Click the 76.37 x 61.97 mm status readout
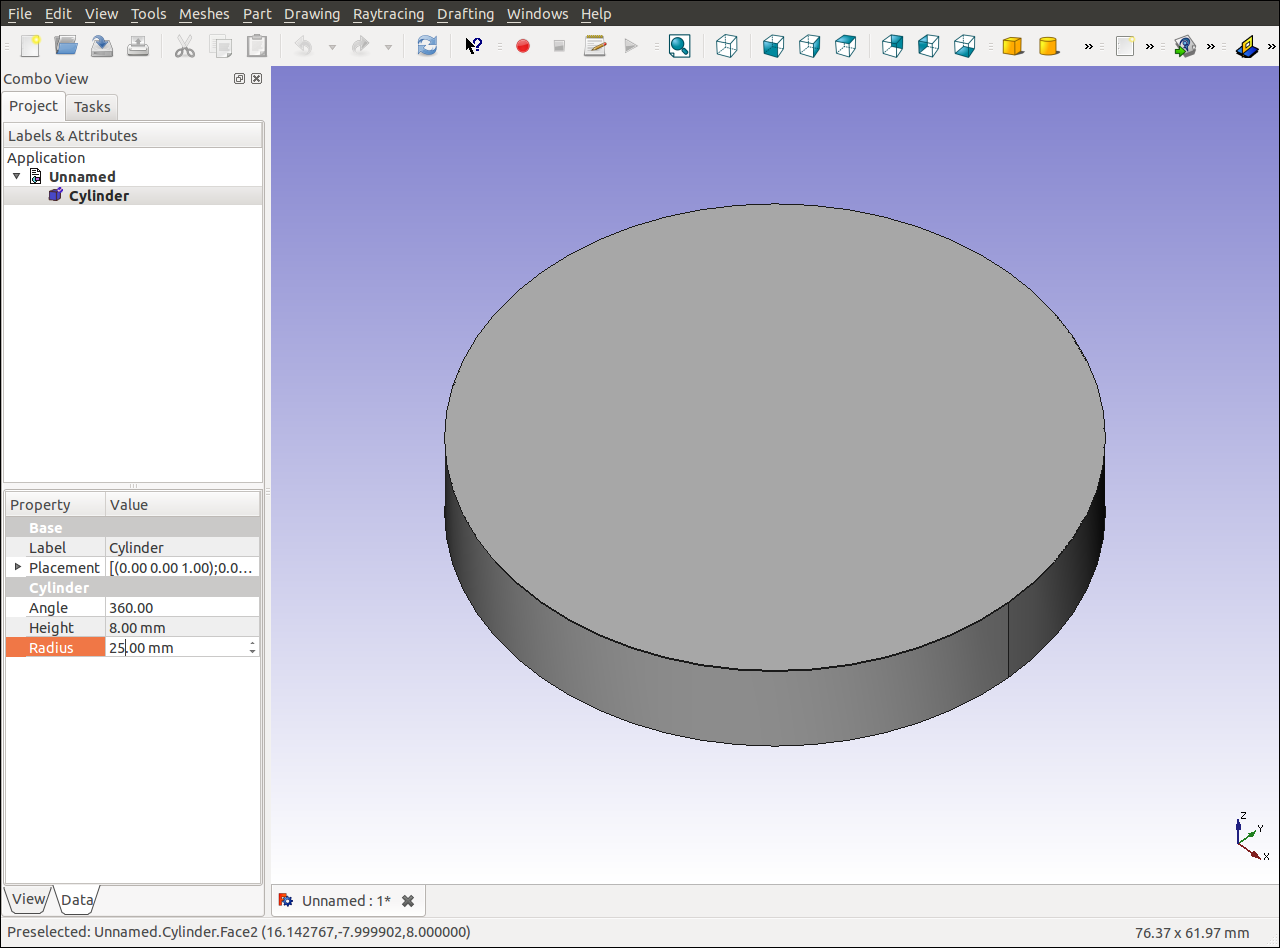 click(1192, 932)
